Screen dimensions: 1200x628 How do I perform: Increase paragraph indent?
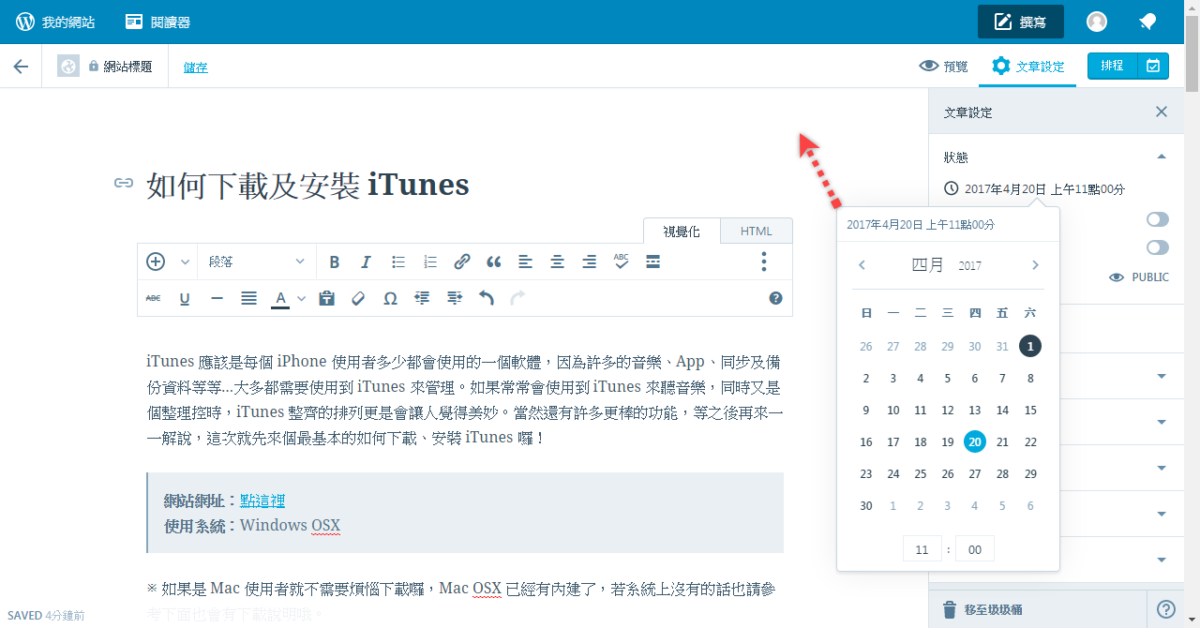(x=454, y=298)
